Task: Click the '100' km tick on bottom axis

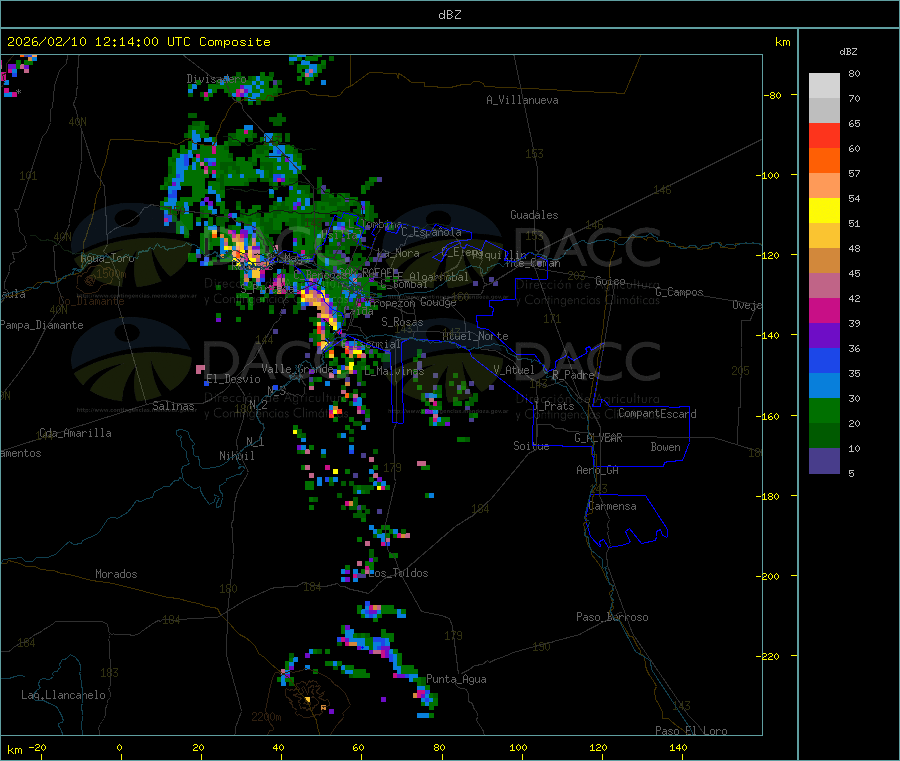Action: tap(518, 747)
